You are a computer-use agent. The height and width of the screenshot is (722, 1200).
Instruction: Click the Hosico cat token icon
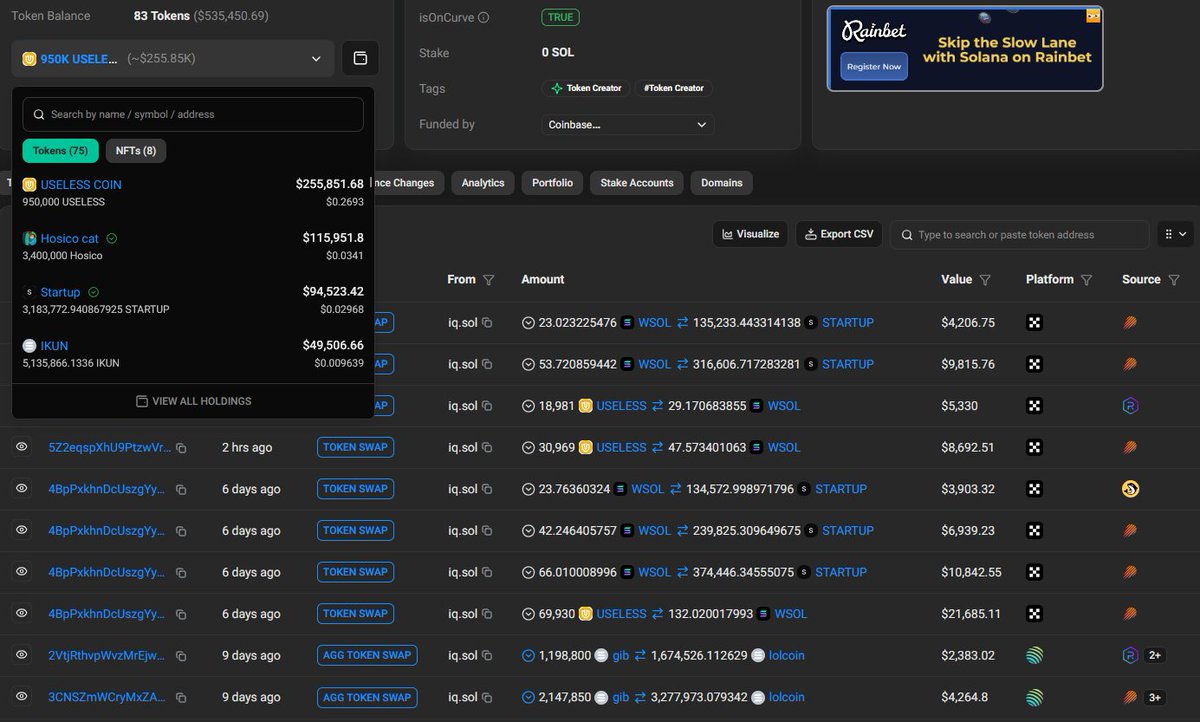[29, 239]
